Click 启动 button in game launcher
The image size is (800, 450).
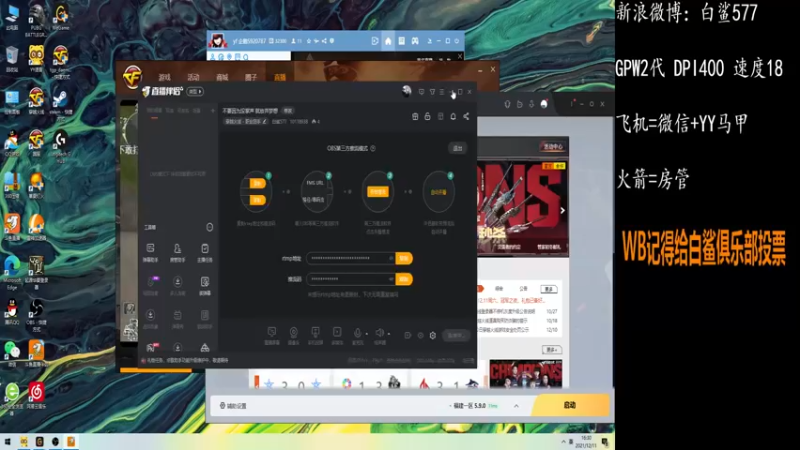click(570, 405)
